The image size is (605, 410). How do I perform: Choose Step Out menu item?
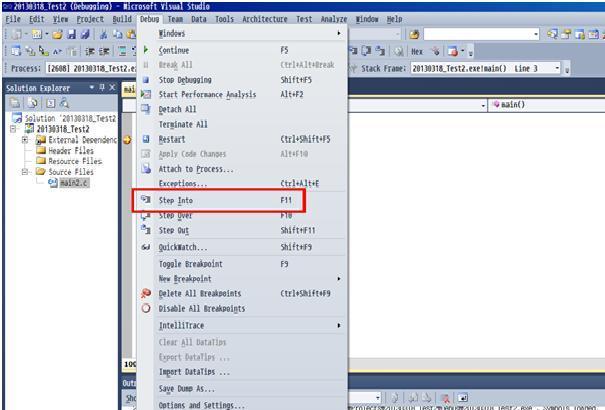243,230
